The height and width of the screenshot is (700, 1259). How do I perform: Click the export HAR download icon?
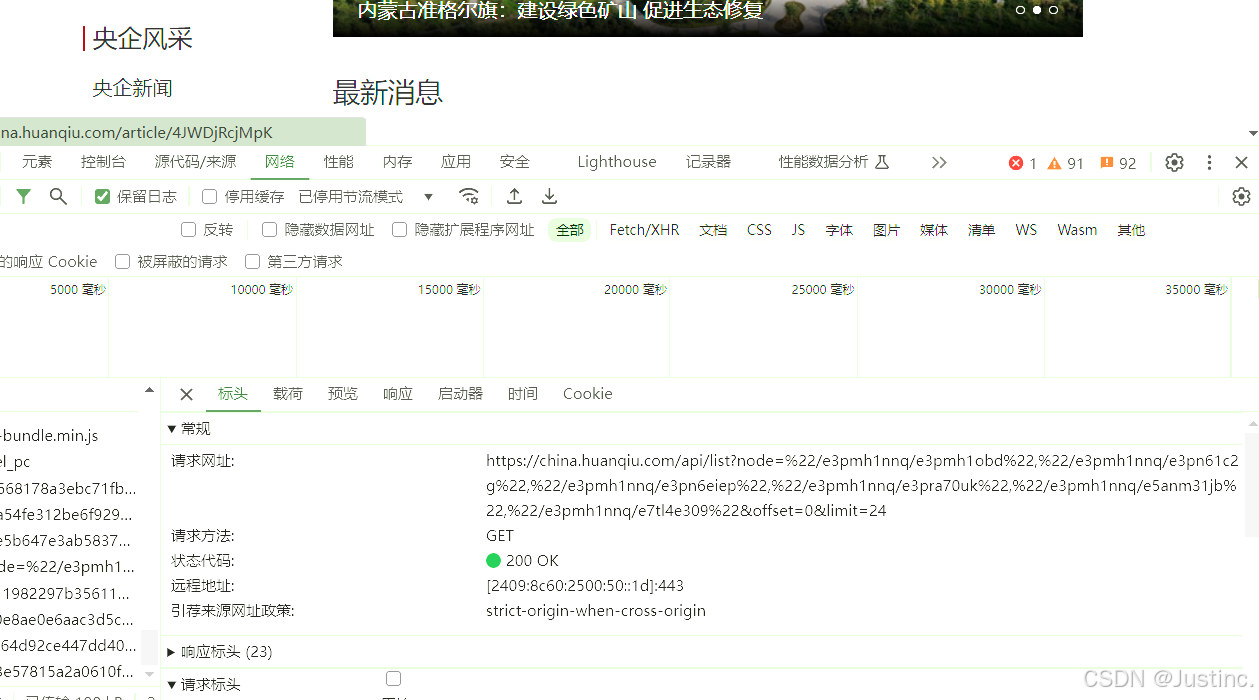[549, 196]
